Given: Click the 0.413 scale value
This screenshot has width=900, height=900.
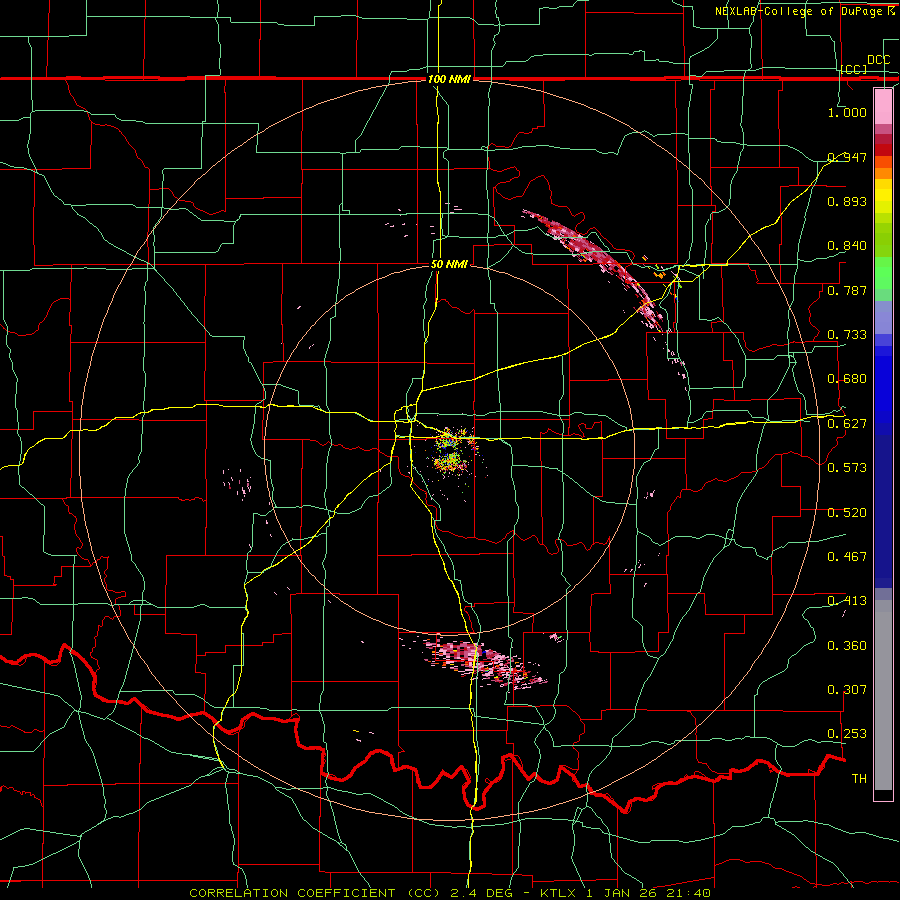Looking at the screenshot, I should click(x=847, y=601).
